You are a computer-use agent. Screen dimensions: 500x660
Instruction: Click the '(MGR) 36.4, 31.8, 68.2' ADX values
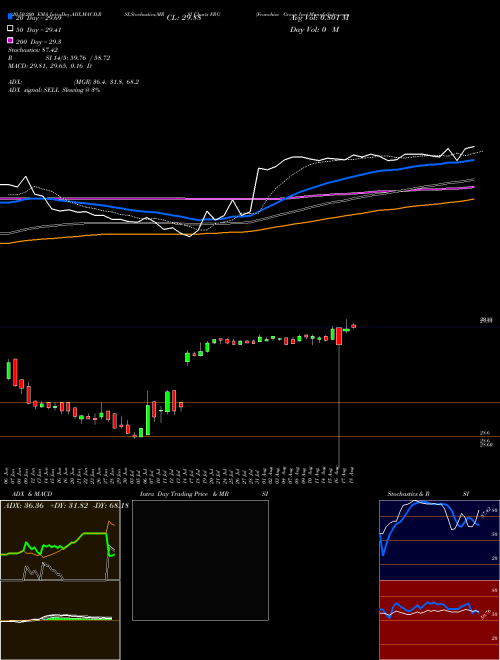106,82
